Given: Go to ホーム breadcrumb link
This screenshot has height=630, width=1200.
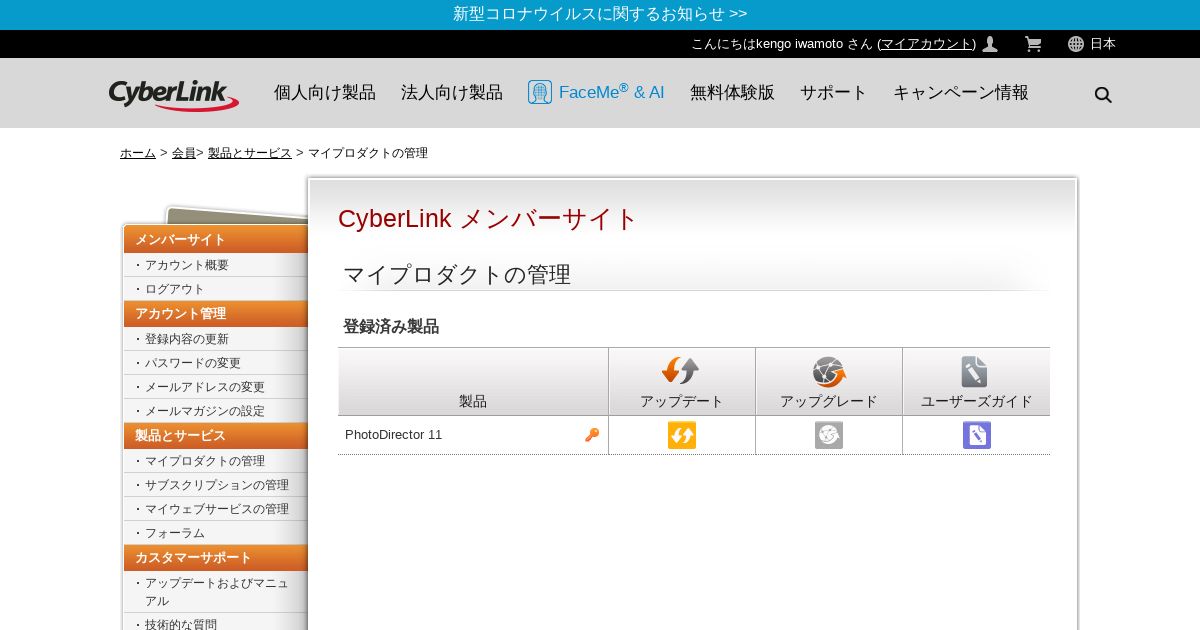Looking at the screenshot, I should point(138,153).
